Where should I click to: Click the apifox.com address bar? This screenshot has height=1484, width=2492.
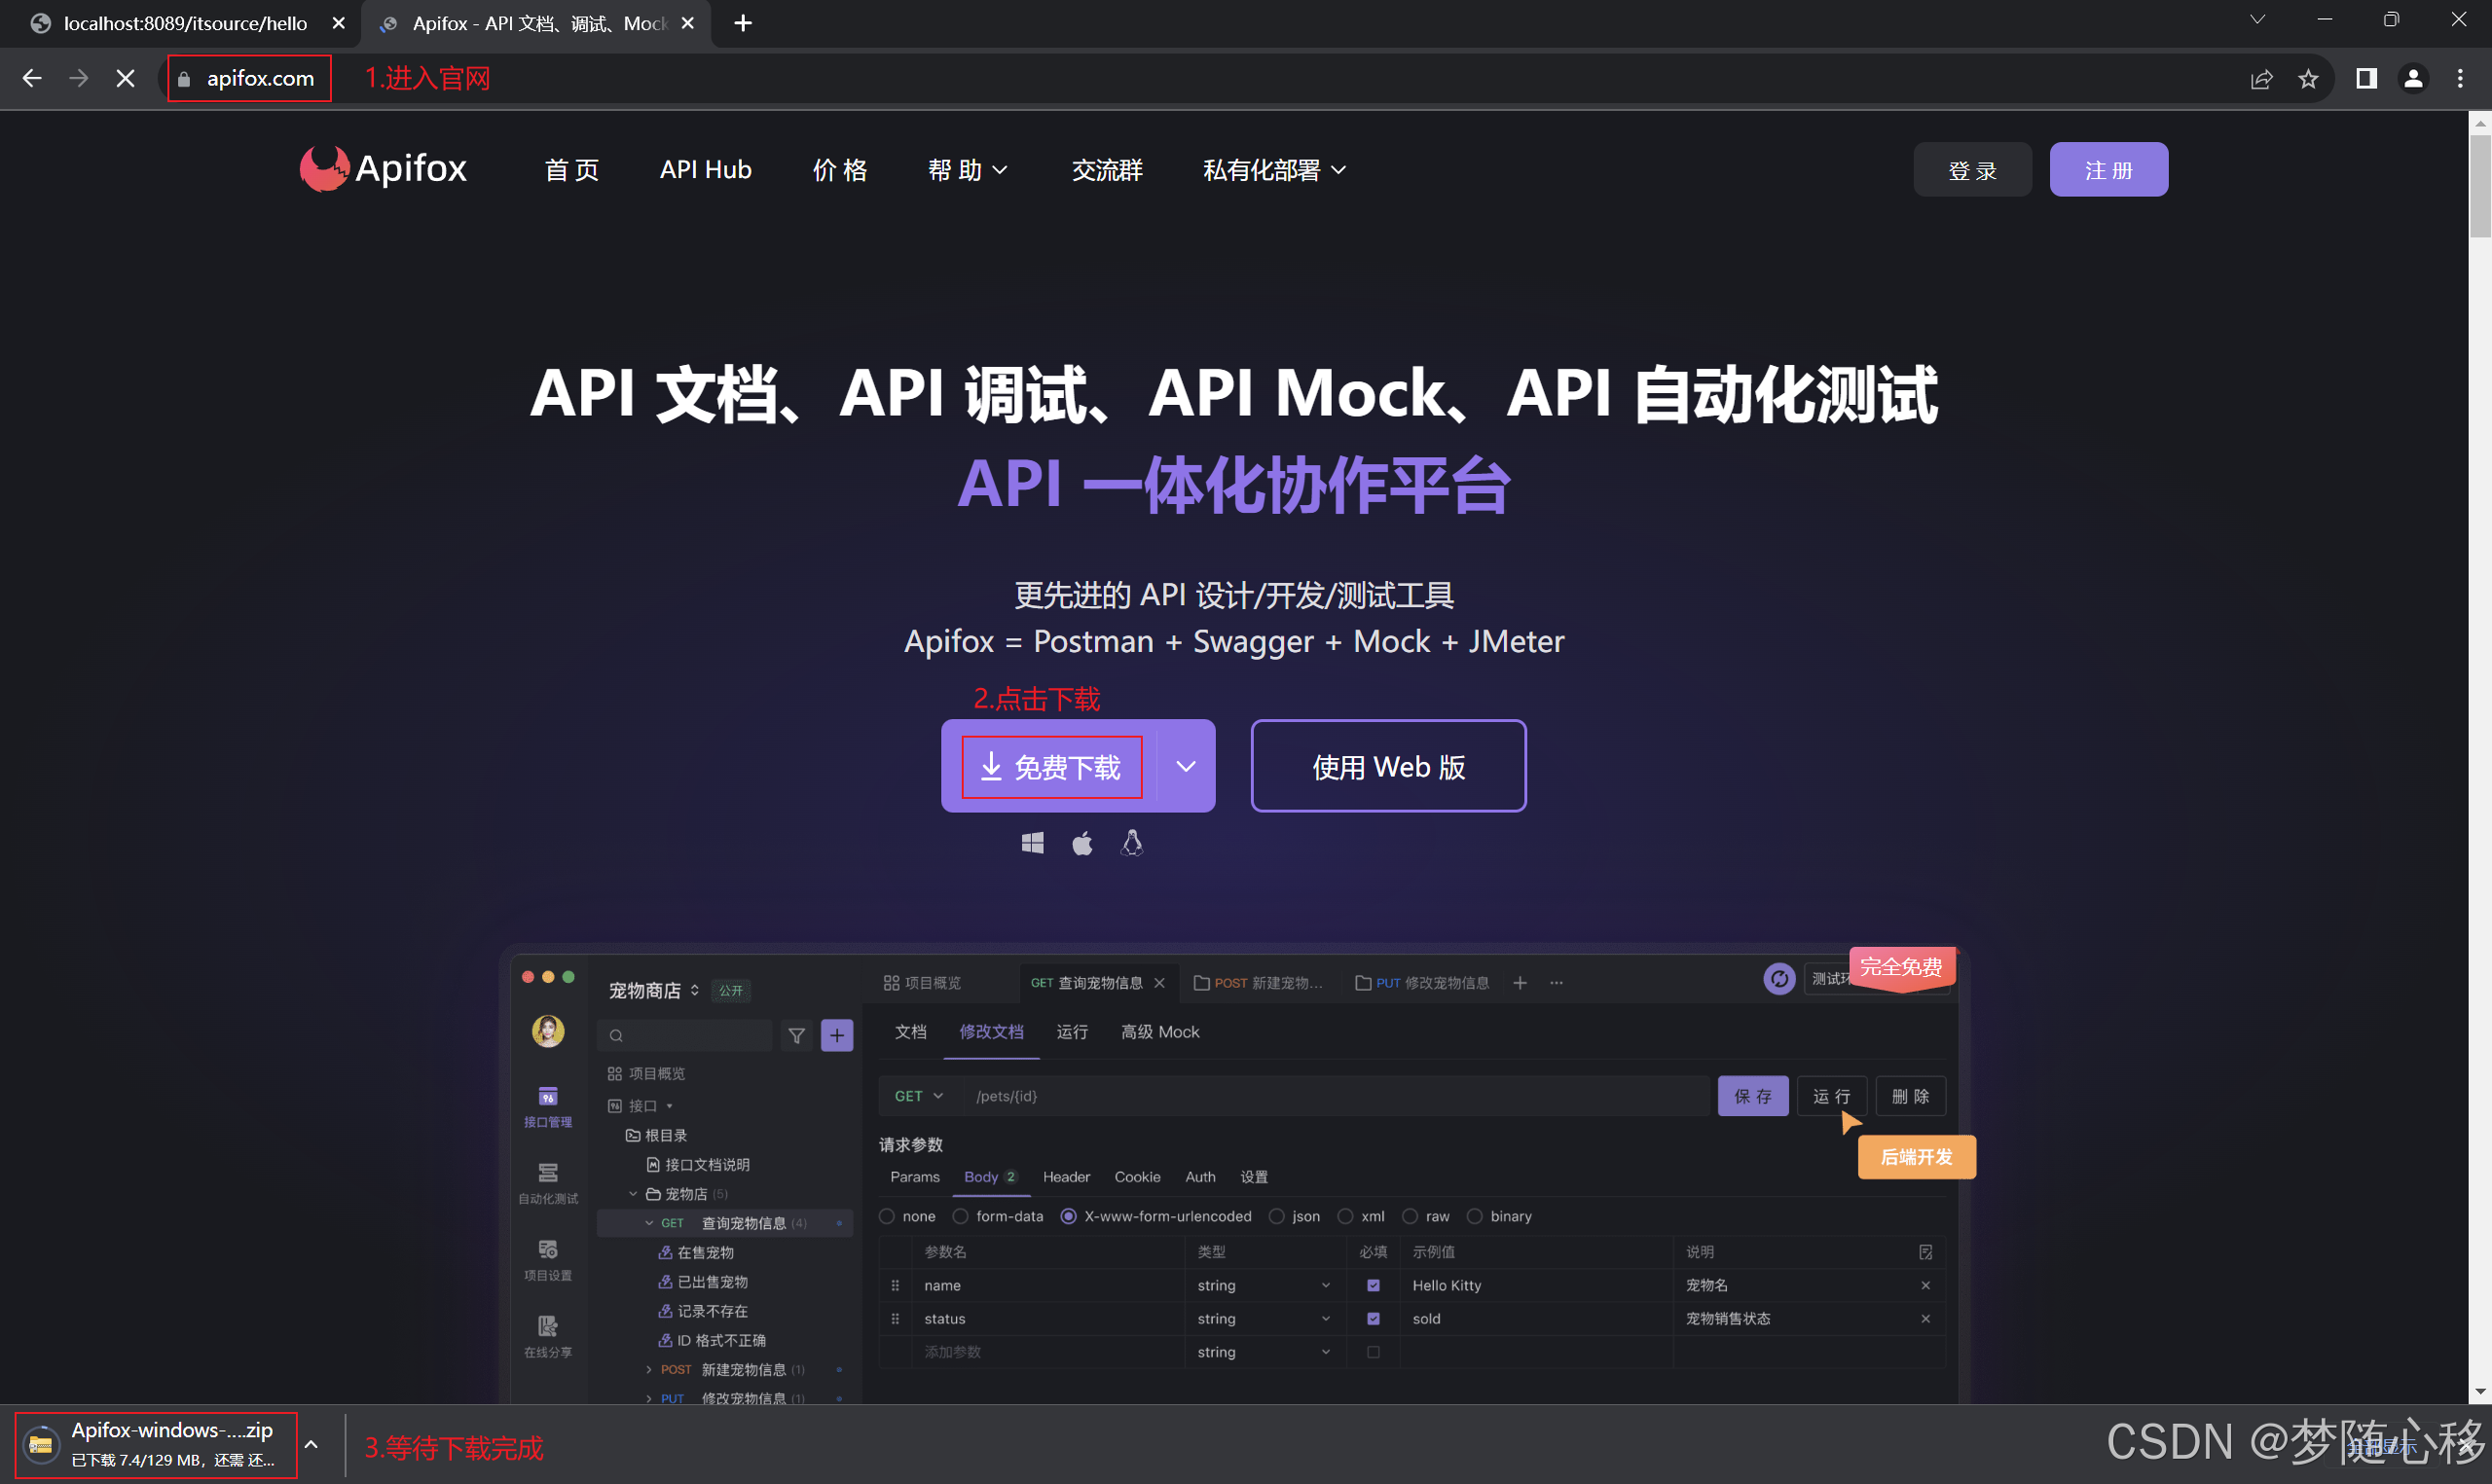coord(260,79)
